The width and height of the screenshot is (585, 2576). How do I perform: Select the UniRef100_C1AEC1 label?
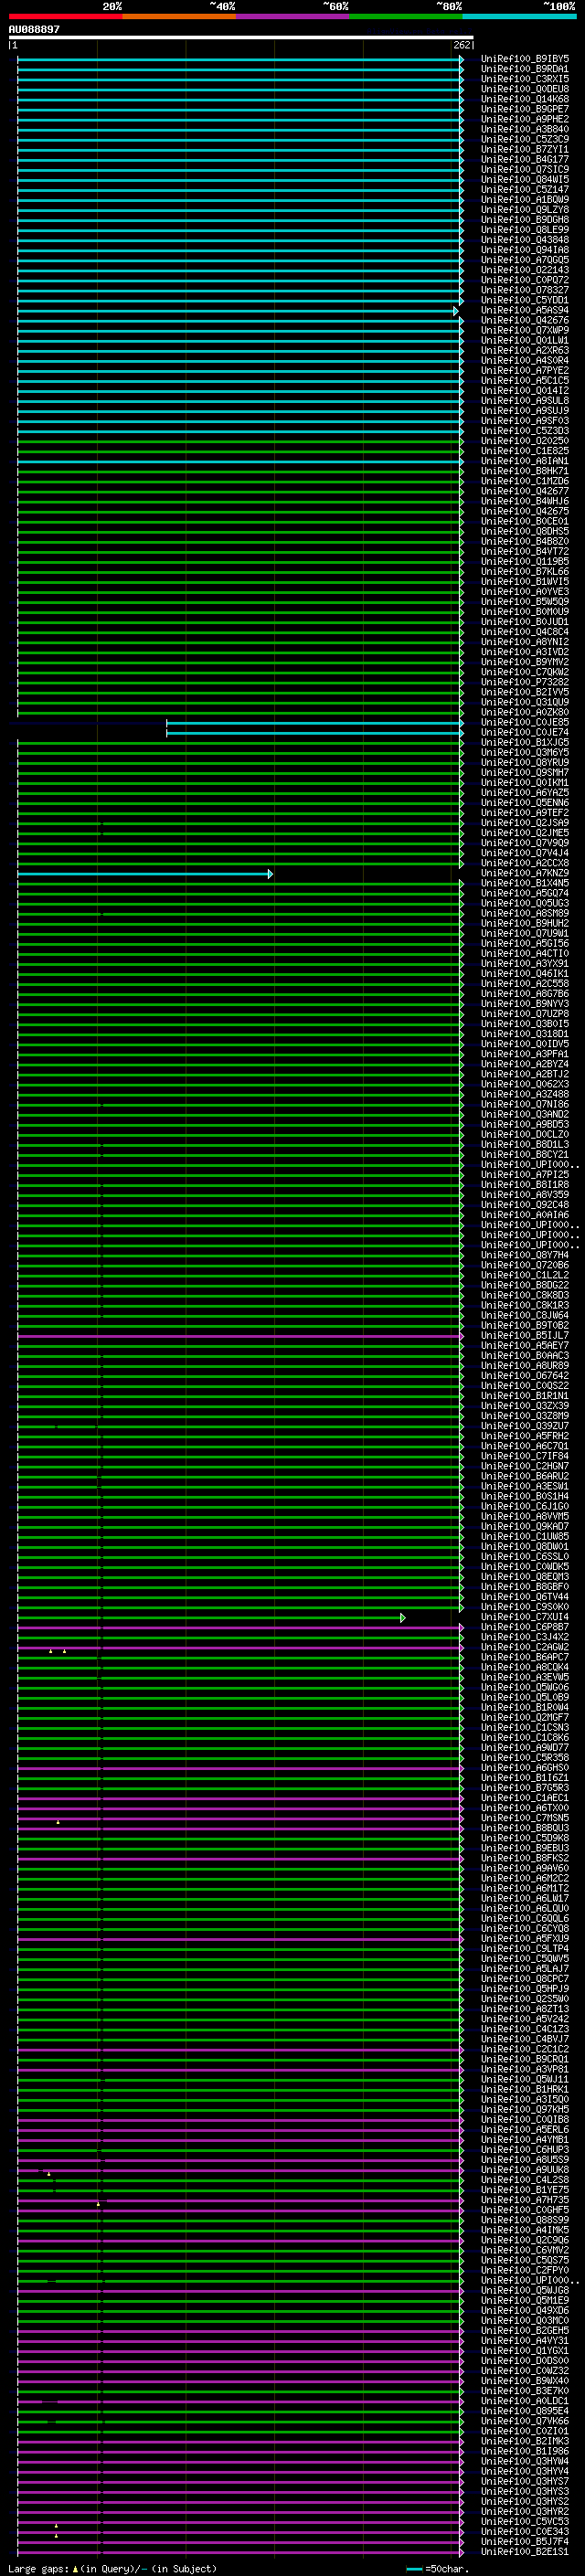click(524, 1798)
